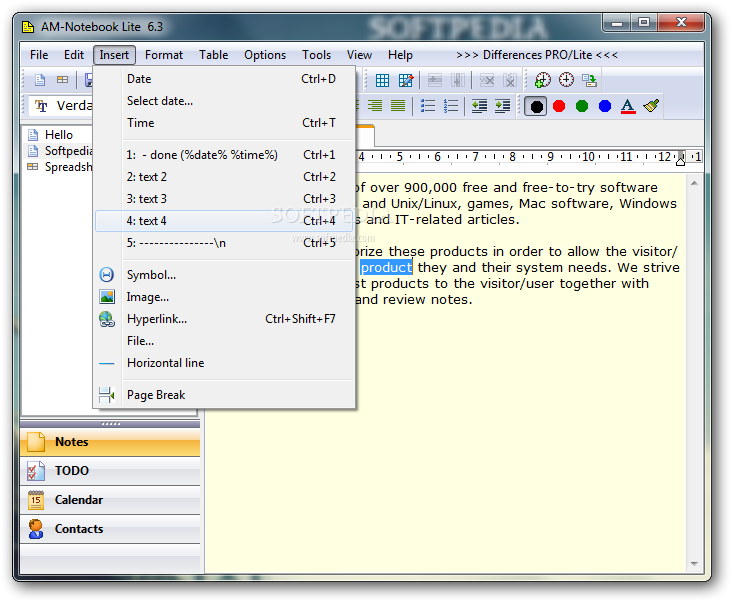Click the New text note icon
732x602 pixels.
40,80
